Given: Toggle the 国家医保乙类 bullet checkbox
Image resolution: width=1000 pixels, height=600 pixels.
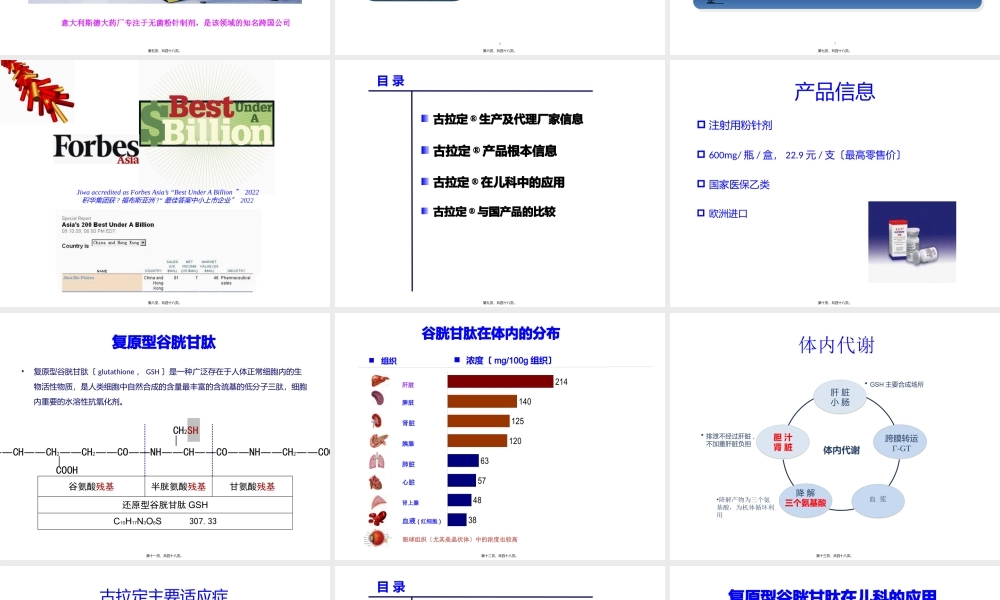Looking at the screenshot, I should click(x=701, y=184).
